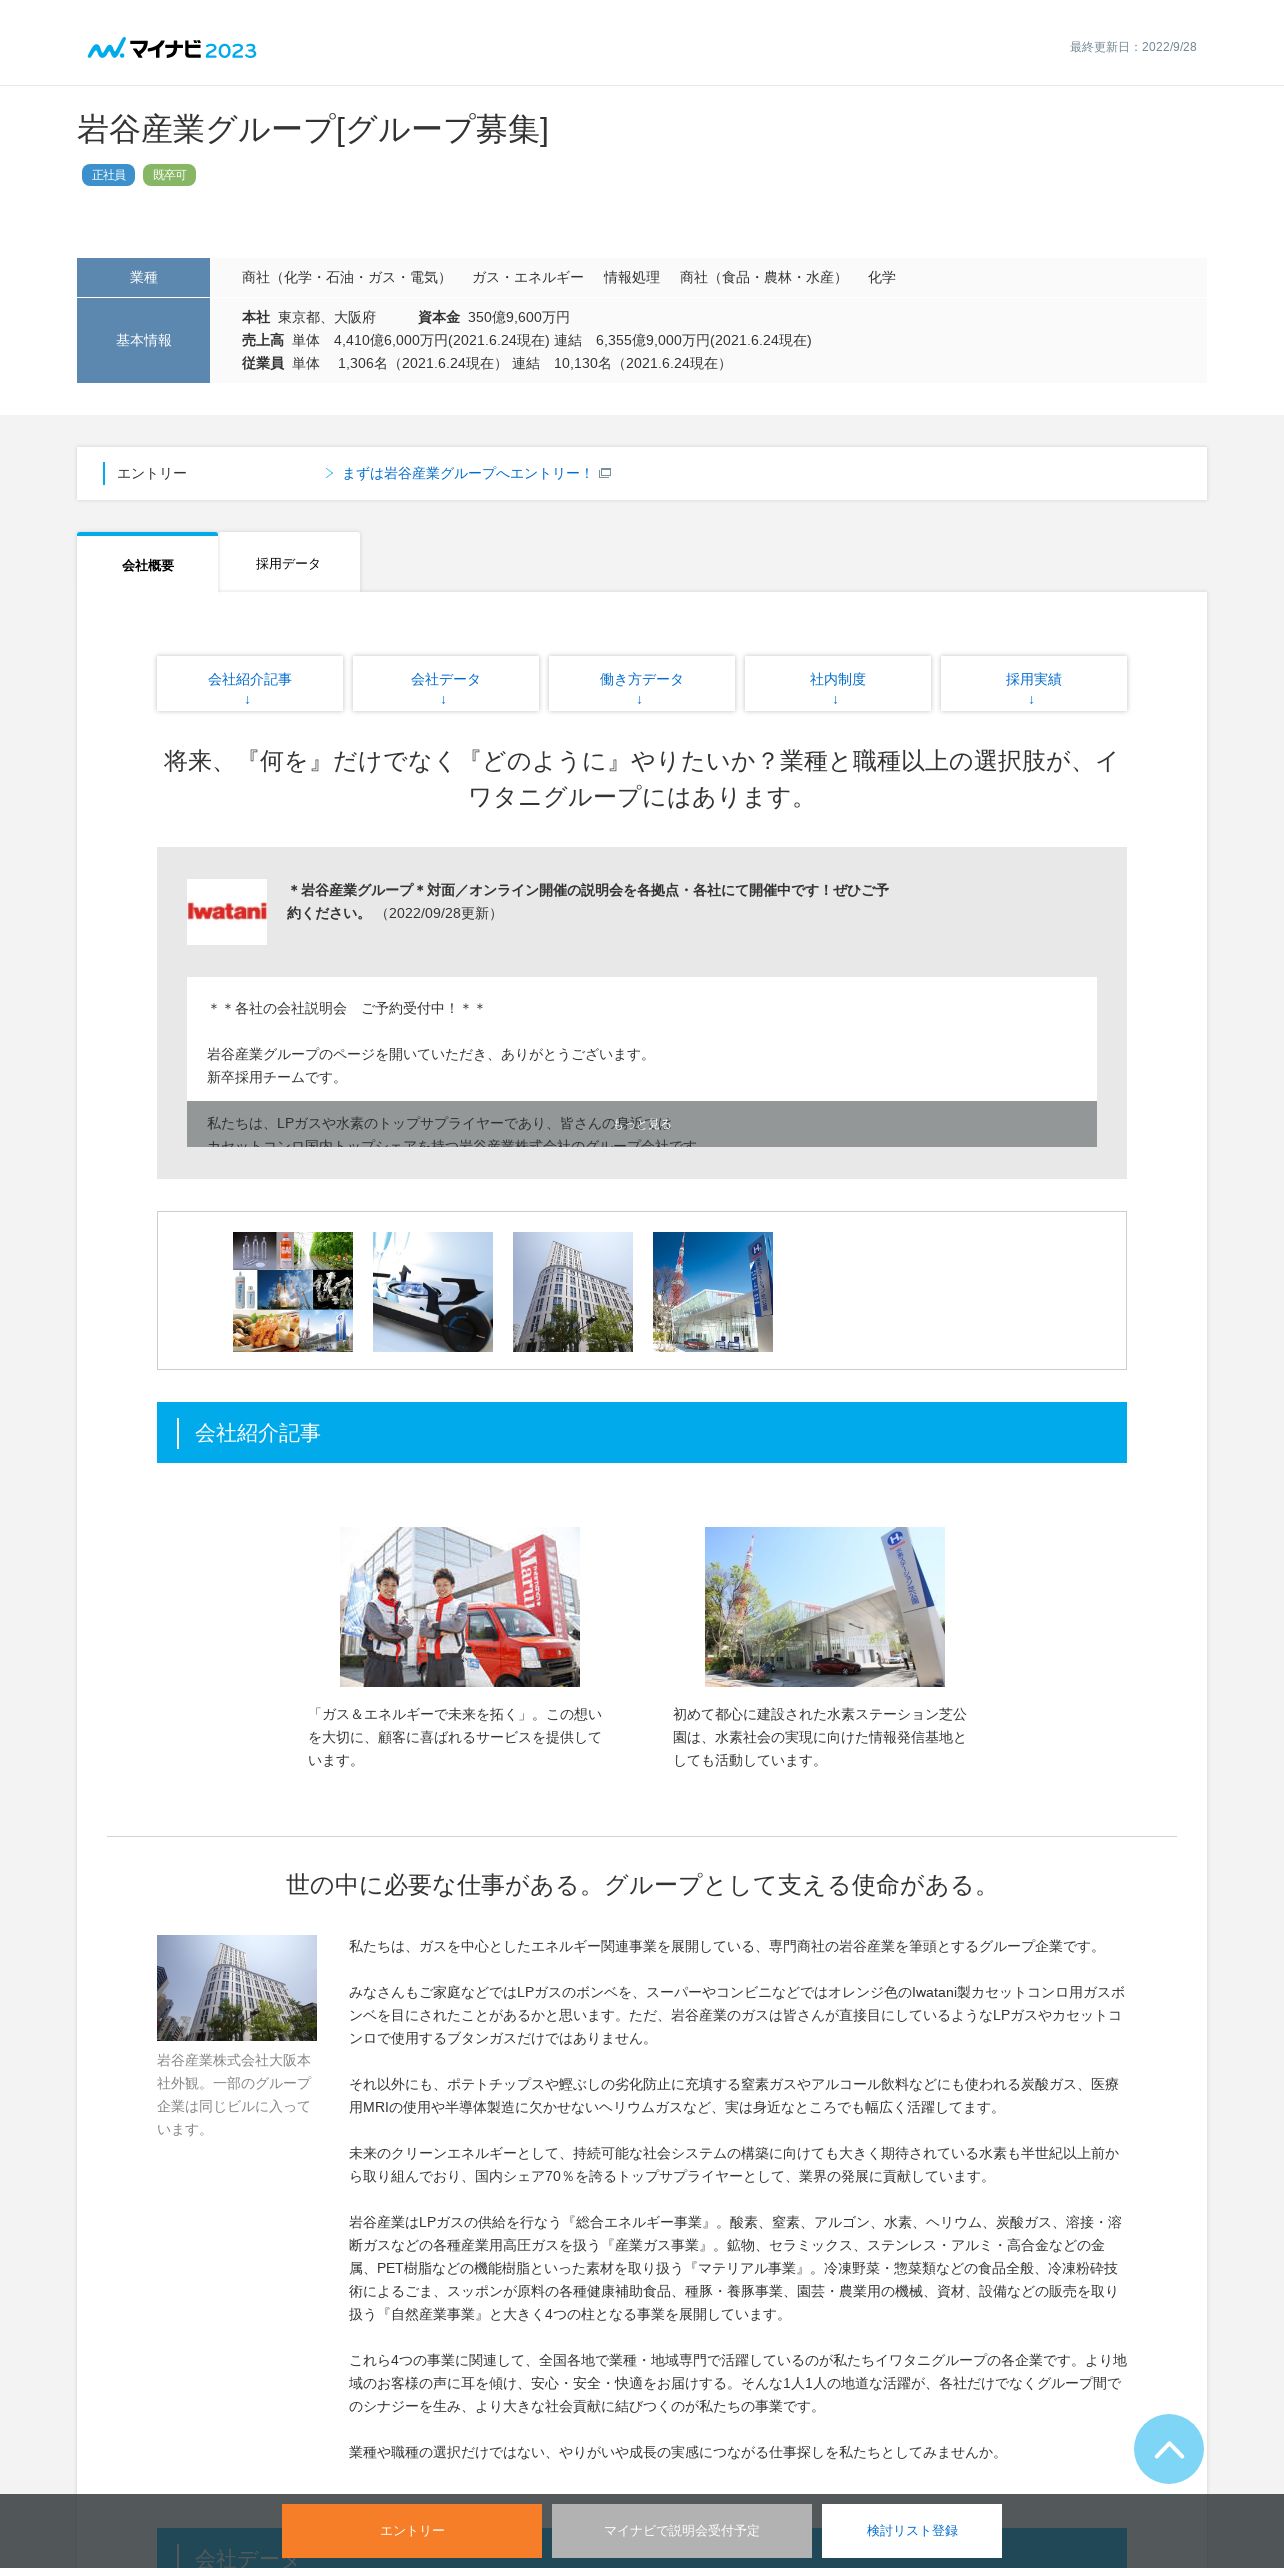Click the orange エントリー button
This screenshot has width=1284, height=2568.
coord(412,2530)
